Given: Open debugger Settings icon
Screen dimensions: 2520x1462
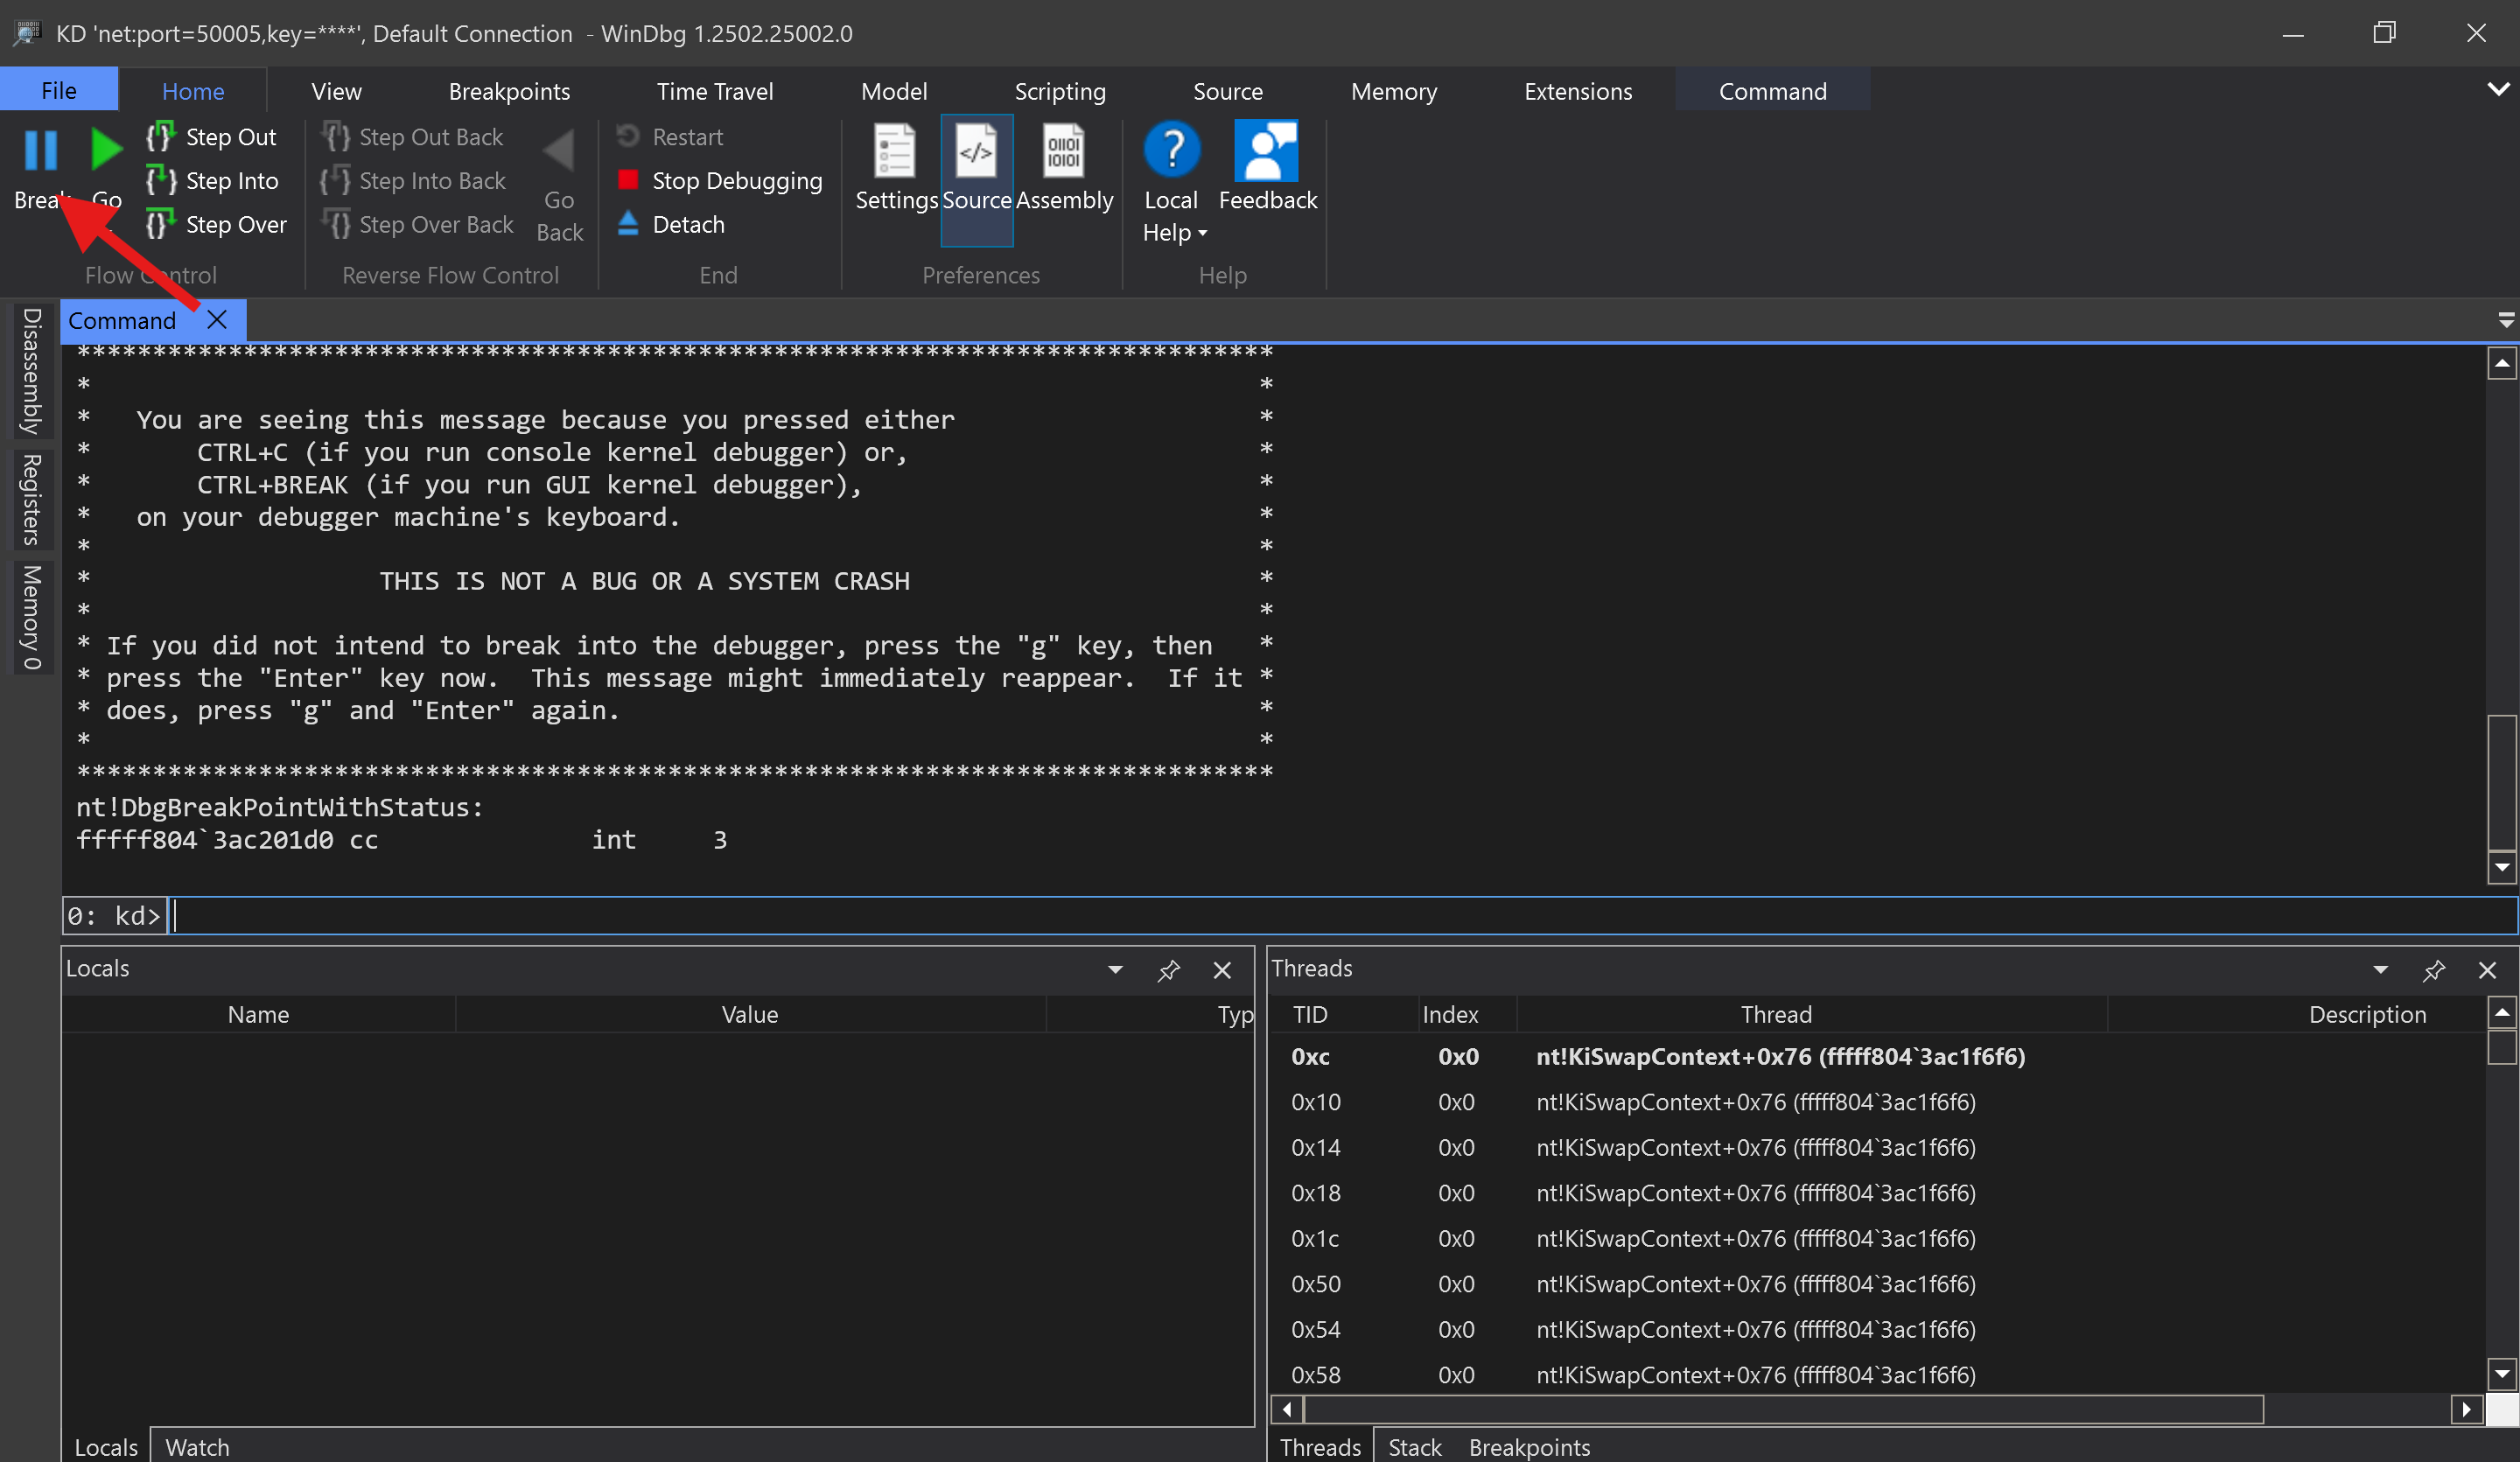Looking at the screenshot, I should coord(895,152).
